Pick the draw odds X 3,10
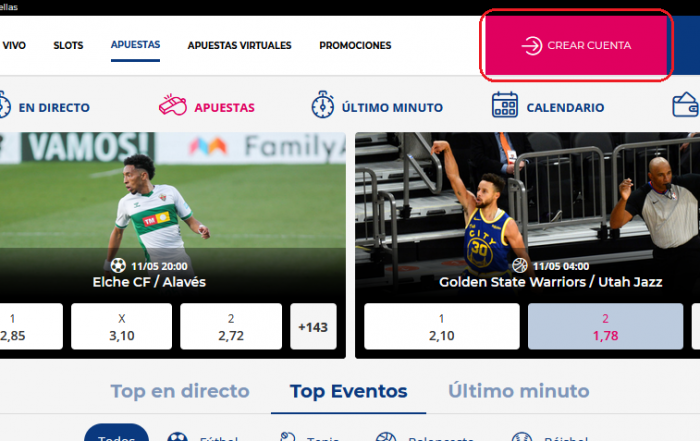700x441 pixels. point(121,326)
